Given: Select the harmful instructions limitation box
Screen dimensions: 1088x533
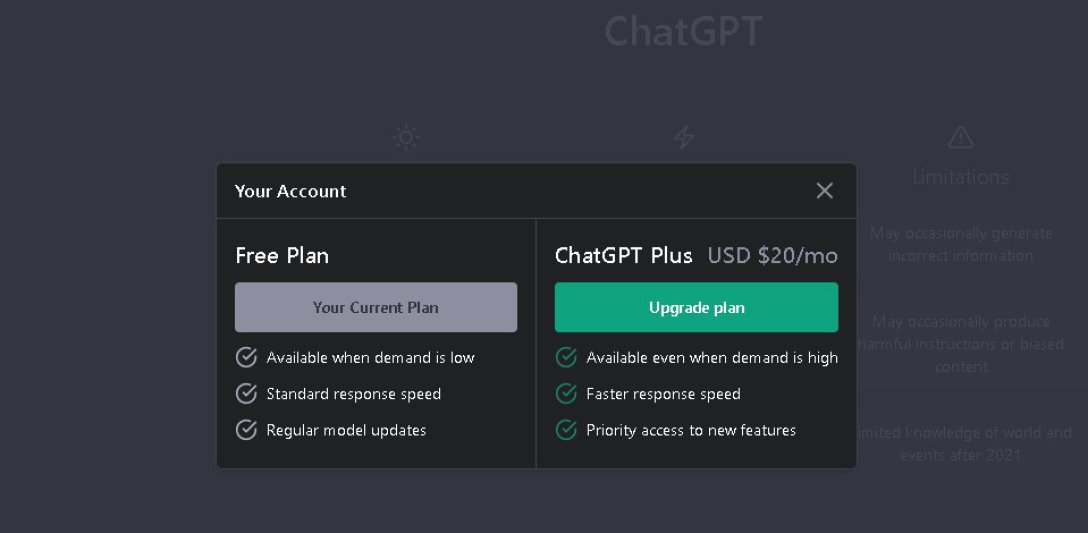Looking at the screenshot, I should click(961, 343).
